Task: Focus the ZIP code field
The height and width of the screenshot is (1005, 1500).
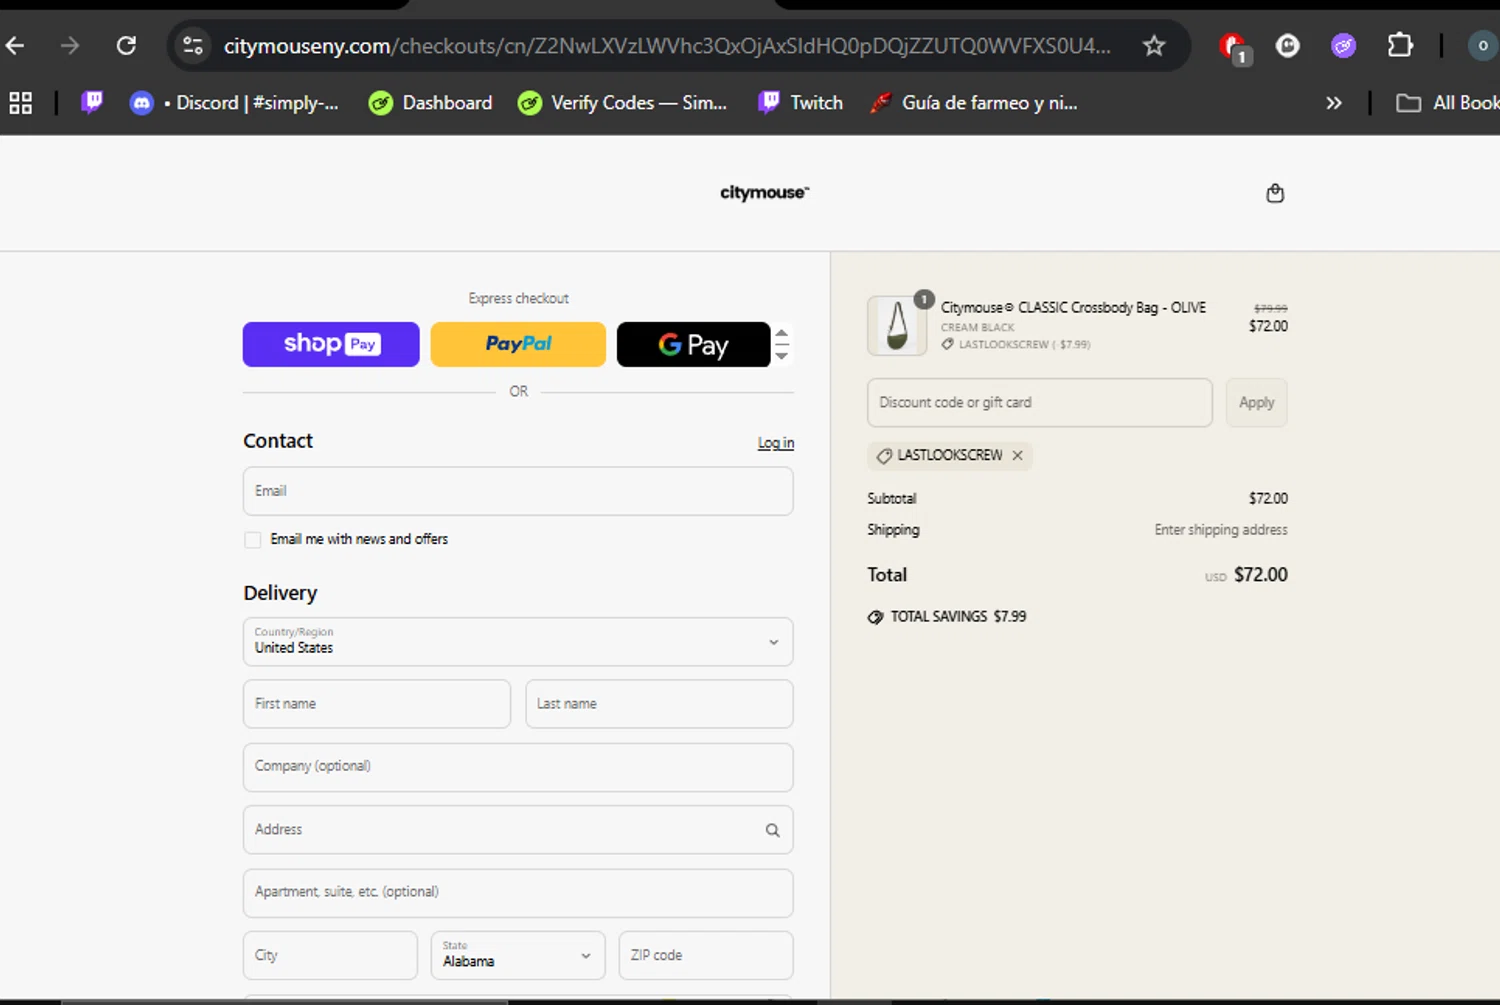Action: coord(706,955)
